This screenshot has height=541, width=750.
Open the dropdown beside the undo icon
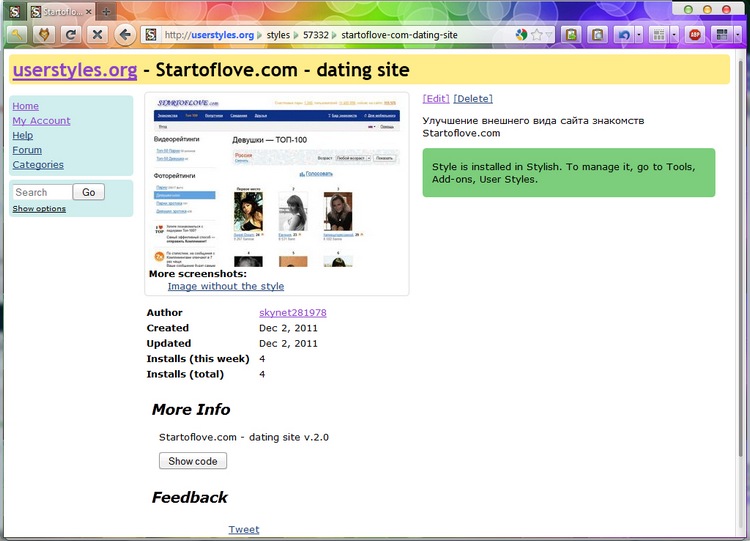pos(639,34)
